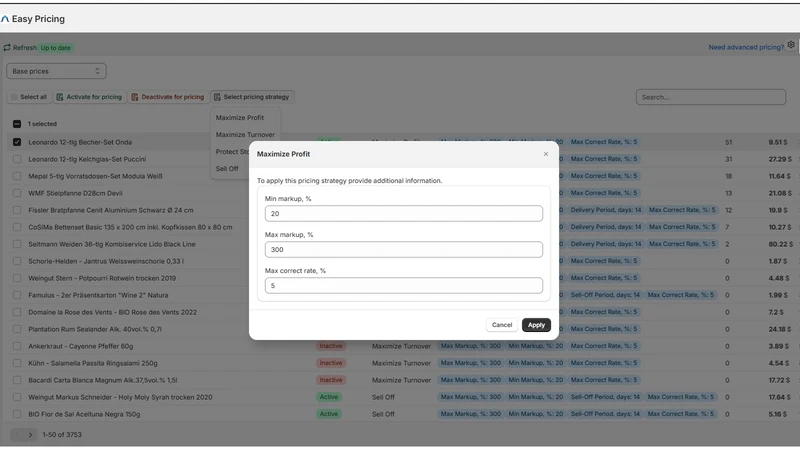Image resolution: width=800 pixels, height=450 pixels.
Task: Click the Deactivate for pricing icon
Action: [135, 97]
